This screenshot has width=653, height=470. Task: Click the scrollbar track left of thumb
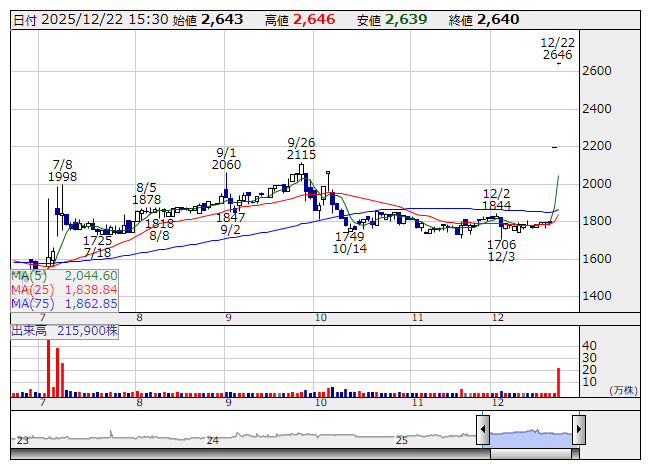coord(250,454)
